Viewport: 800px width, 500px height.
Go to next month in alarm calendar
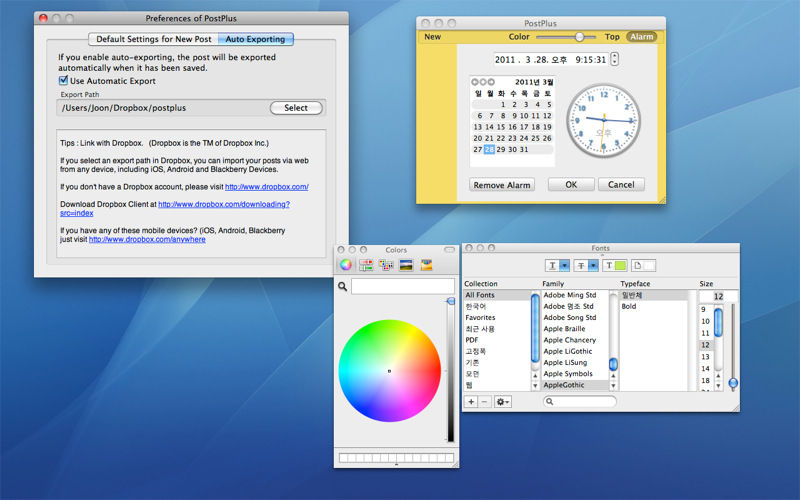(491, 82)
